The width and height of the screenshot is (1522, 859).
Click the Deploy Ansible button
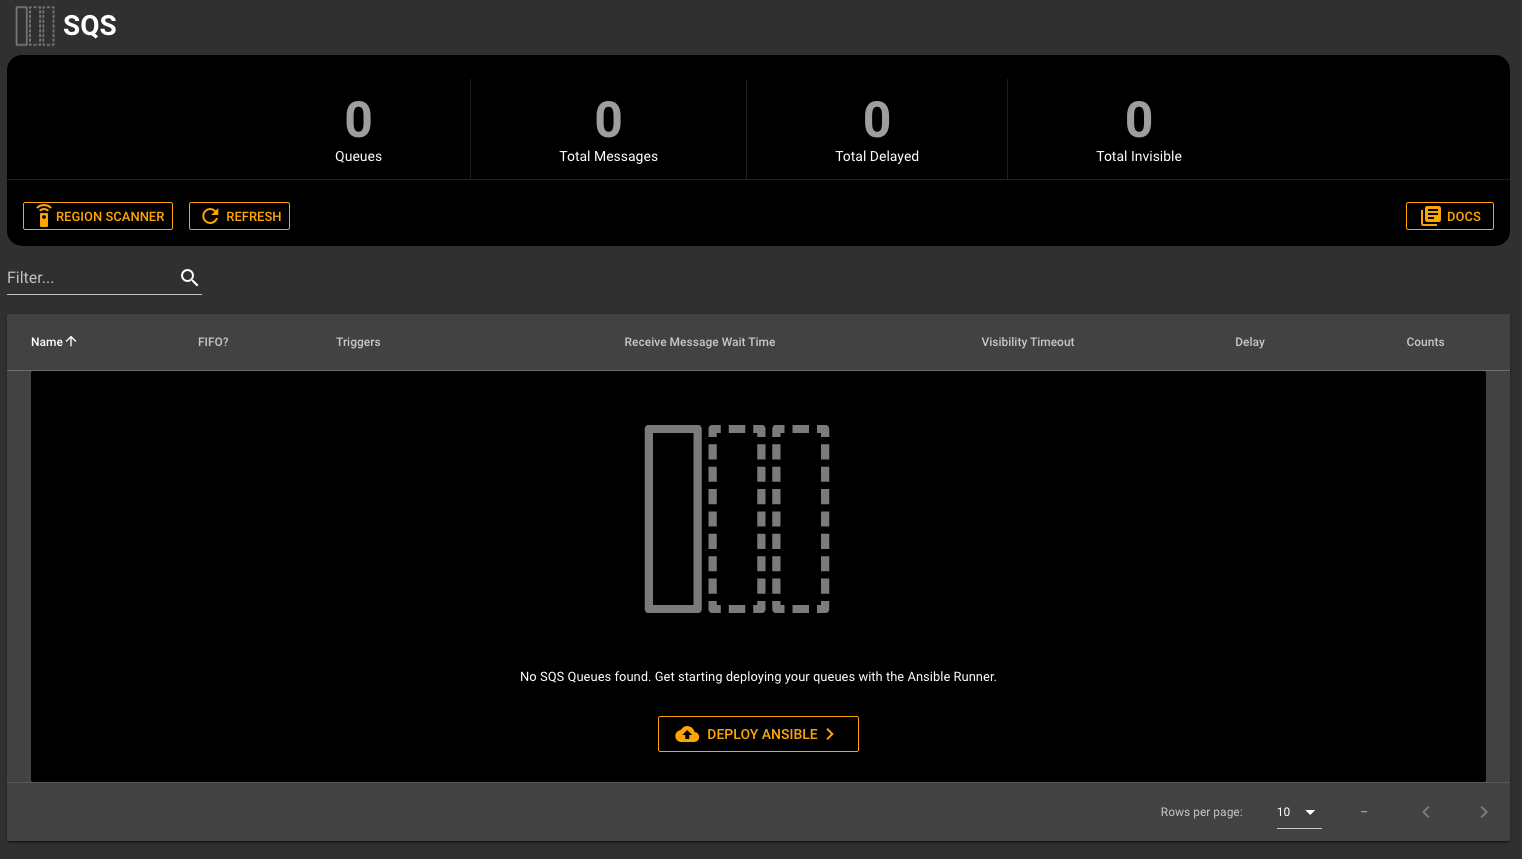(x=758, y=734)
